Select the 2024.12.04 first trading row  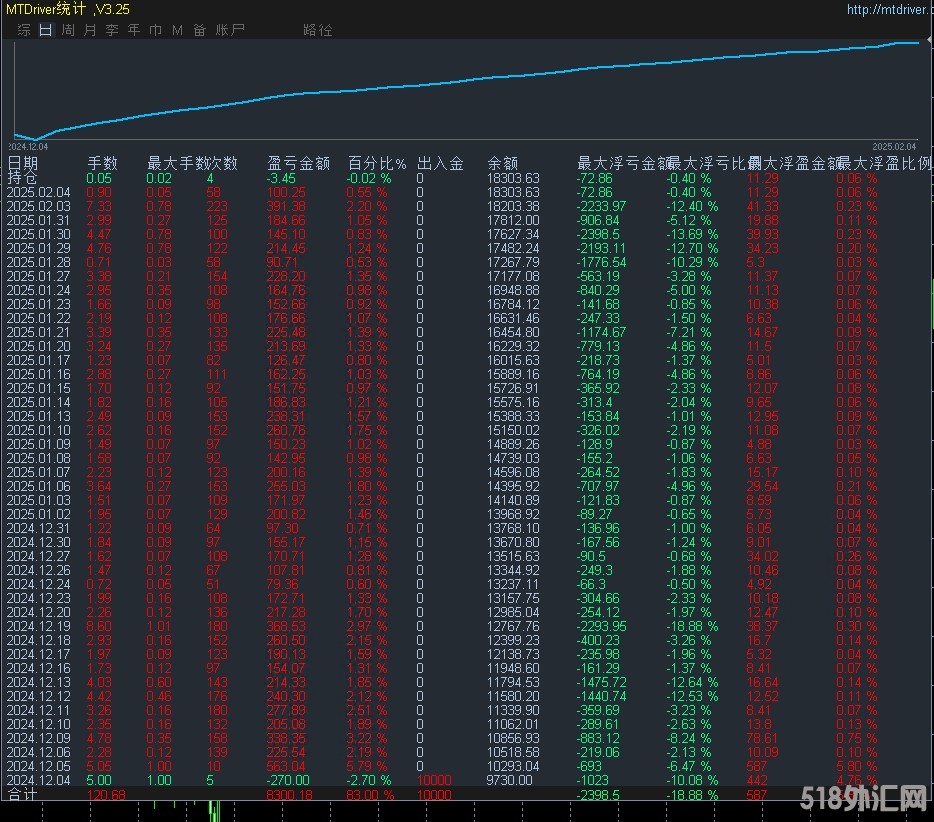[39, 780]
